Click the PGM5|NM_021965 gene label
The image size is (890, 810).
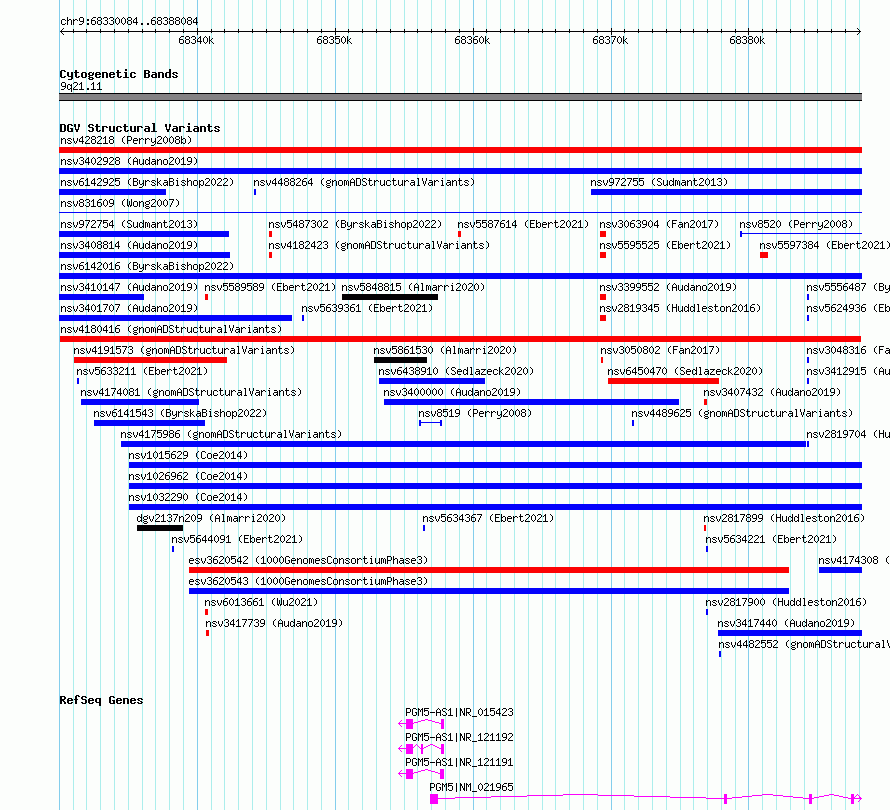(x=471, y=787)
